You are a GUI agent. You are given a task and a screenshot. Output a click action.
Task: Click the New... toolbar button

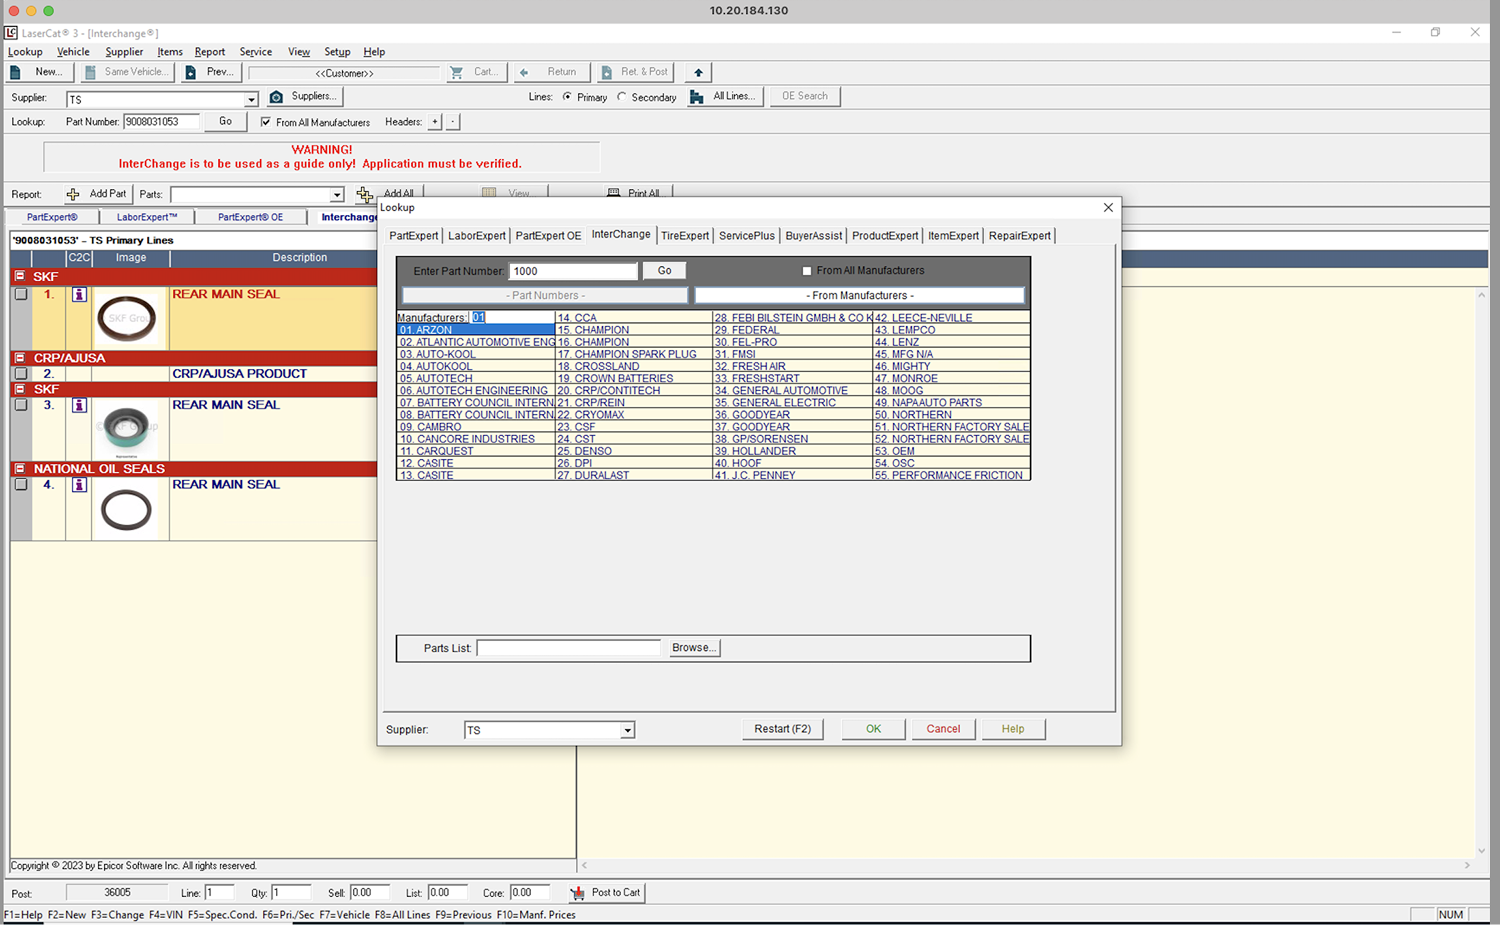pyautogui.click(x=38, y=72)
